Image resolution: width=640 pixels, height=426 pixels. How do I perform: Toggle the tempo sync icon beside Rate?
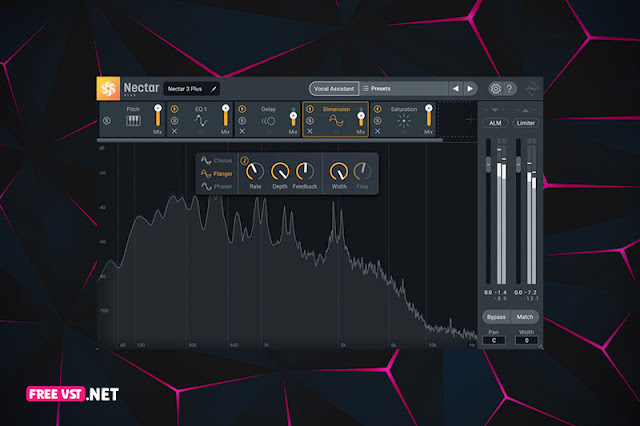[244, 160]
